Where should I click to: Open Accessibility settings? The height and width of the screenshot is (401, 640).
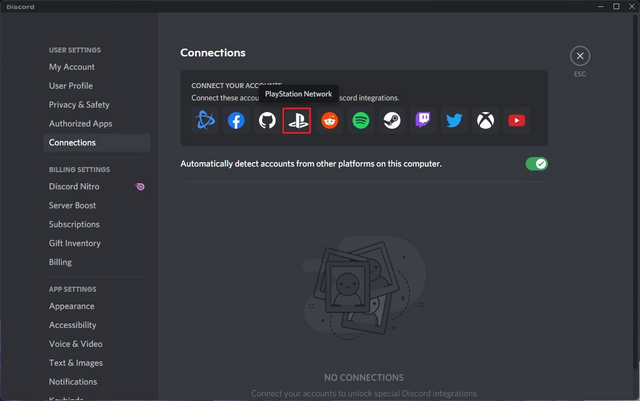pyautogui.click(x=97, y=325)
